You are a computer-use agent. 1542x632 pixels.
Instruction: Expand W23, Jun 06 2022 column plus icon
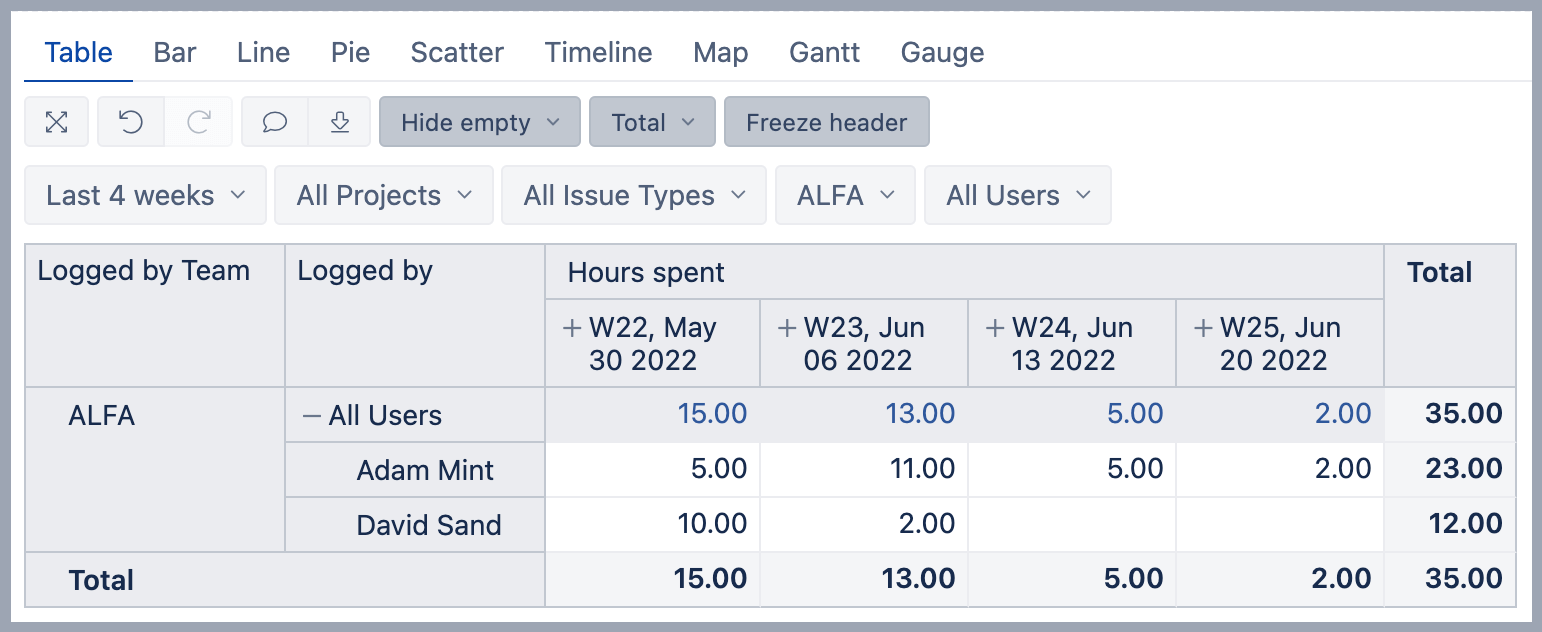click(x=788, y=328)
